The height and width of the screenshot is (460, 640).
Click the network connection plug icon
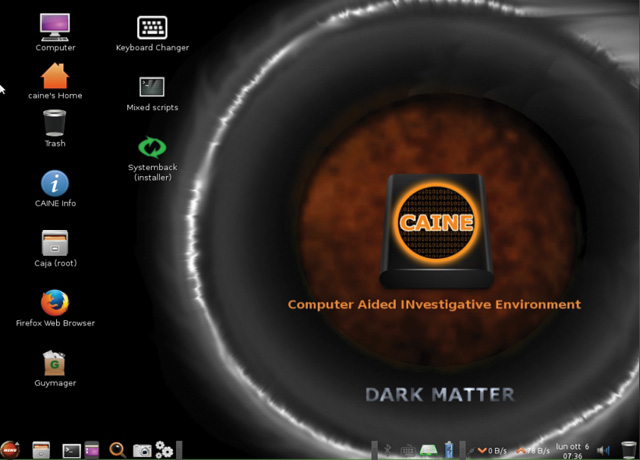[471, 451]
